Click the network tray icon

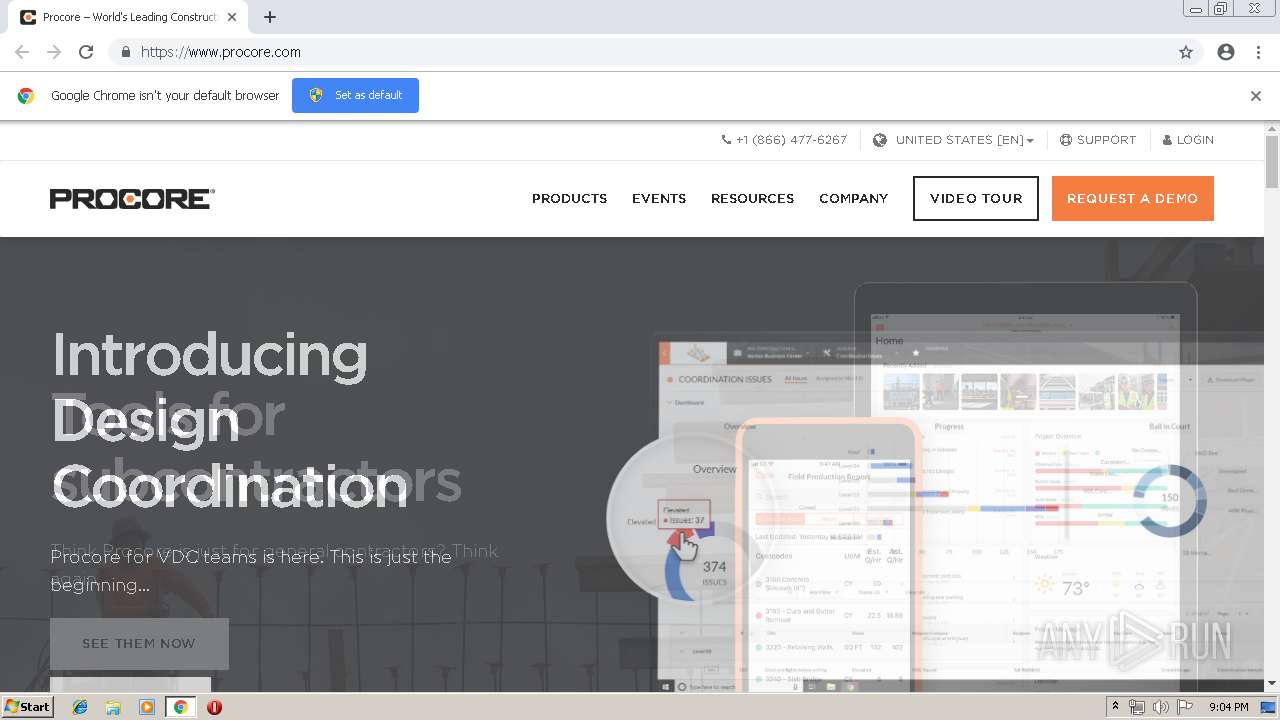(x=1137, y=707)
